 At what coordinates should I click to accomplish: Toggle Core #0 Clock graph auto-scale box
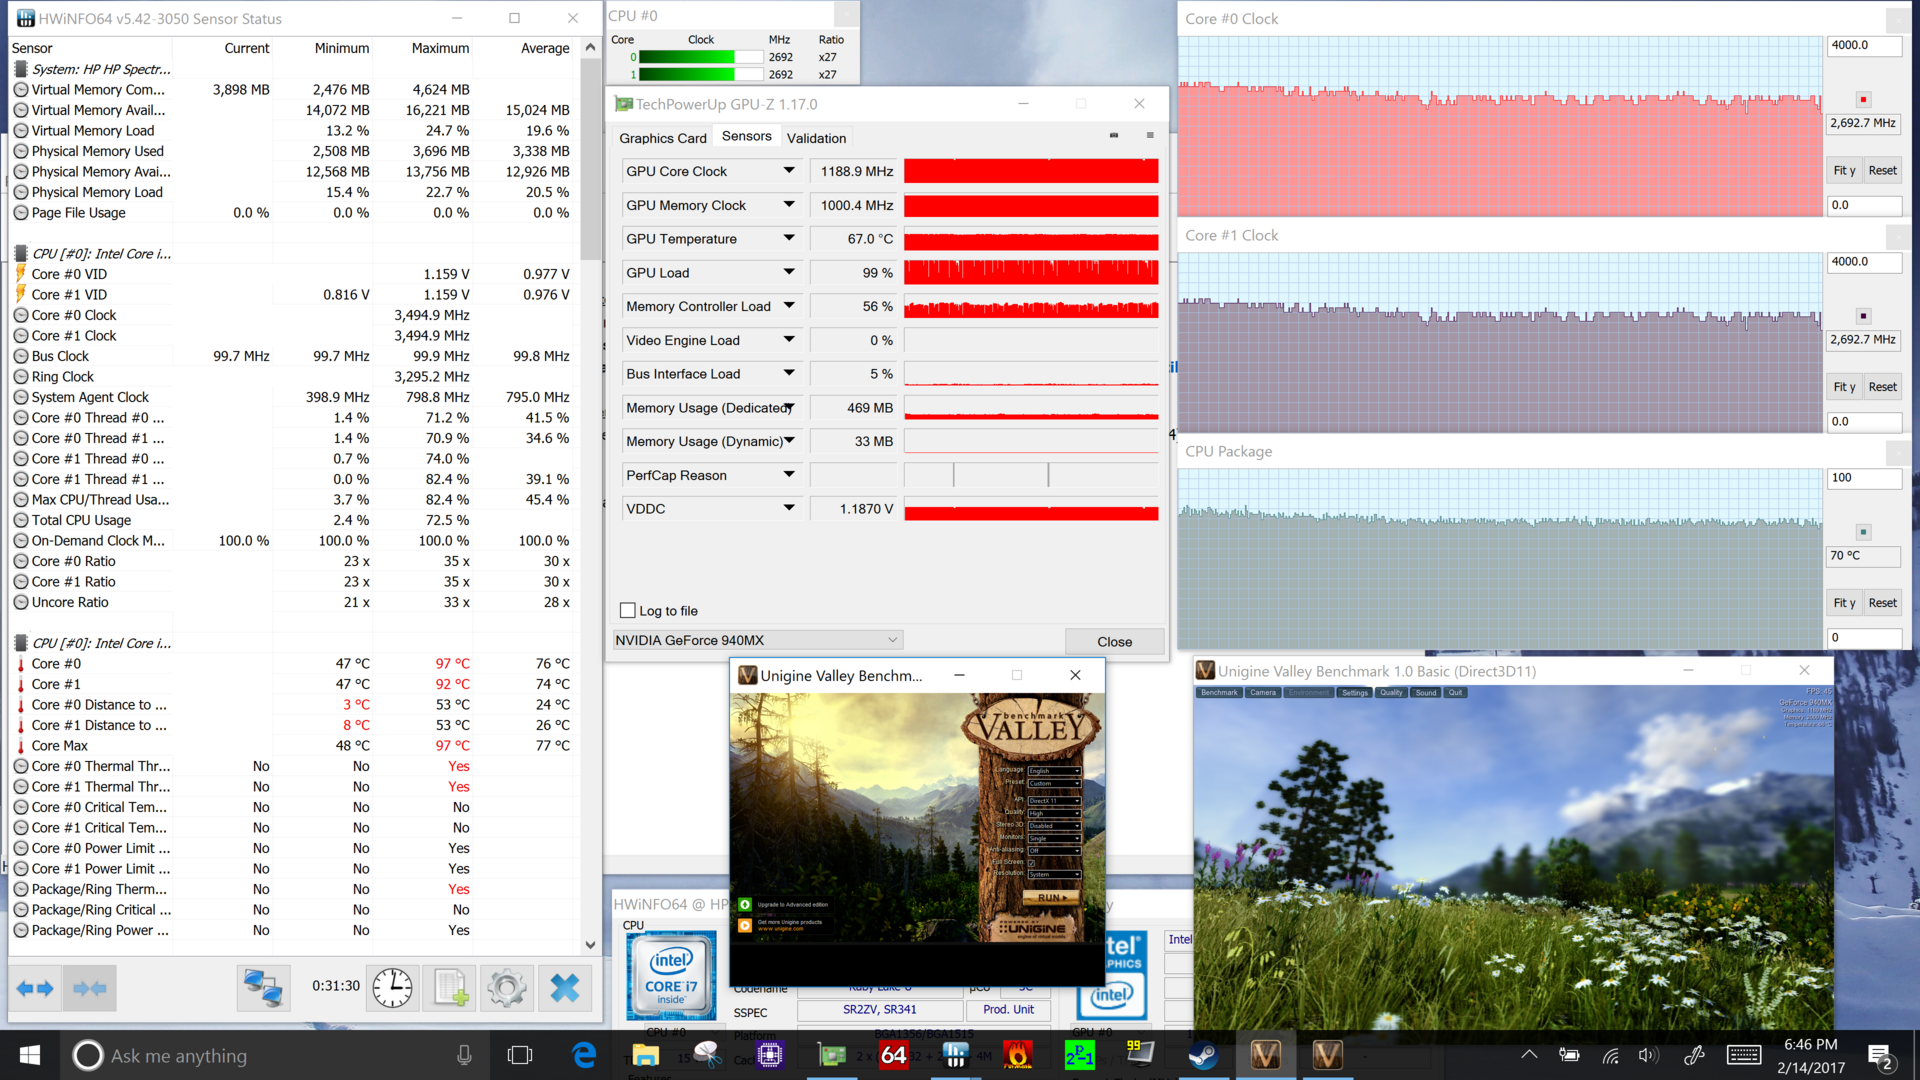(1863, 100)
